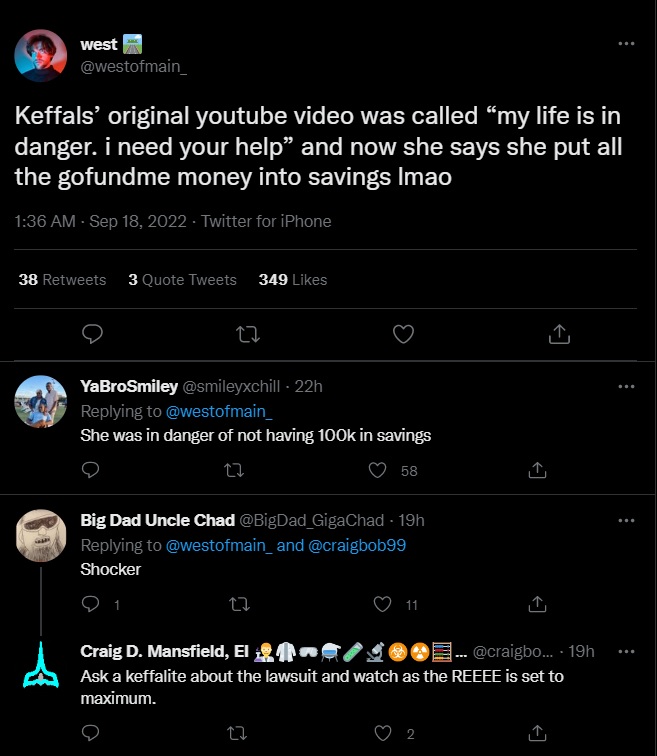Open more options on YaBroSmiley's reply
Viewport: 657px width, 756px height.
click(x=626, y=386)
